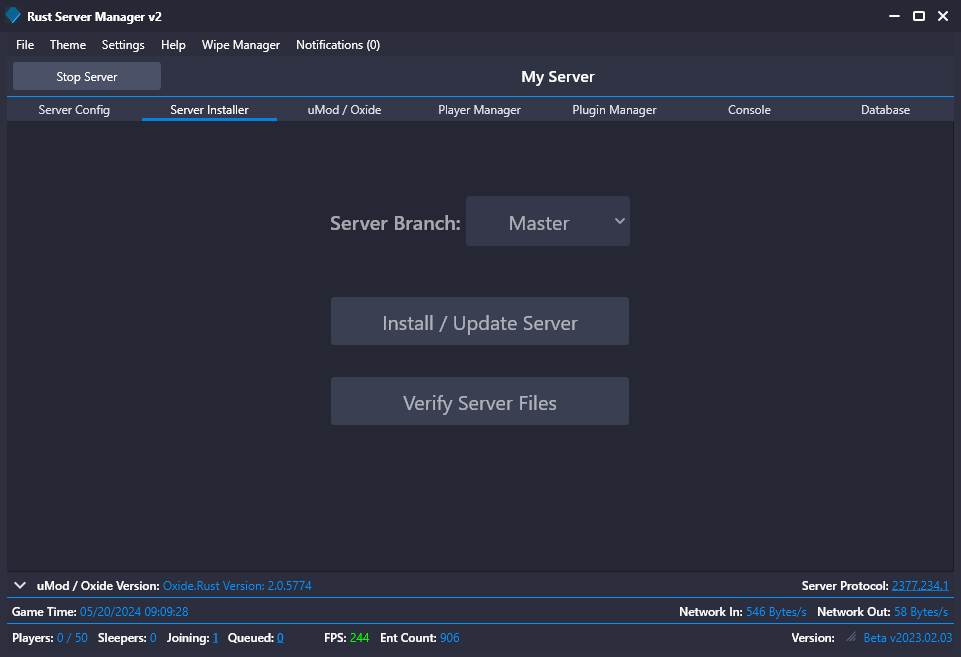Click Install / Update Server button

pos(480,322)
